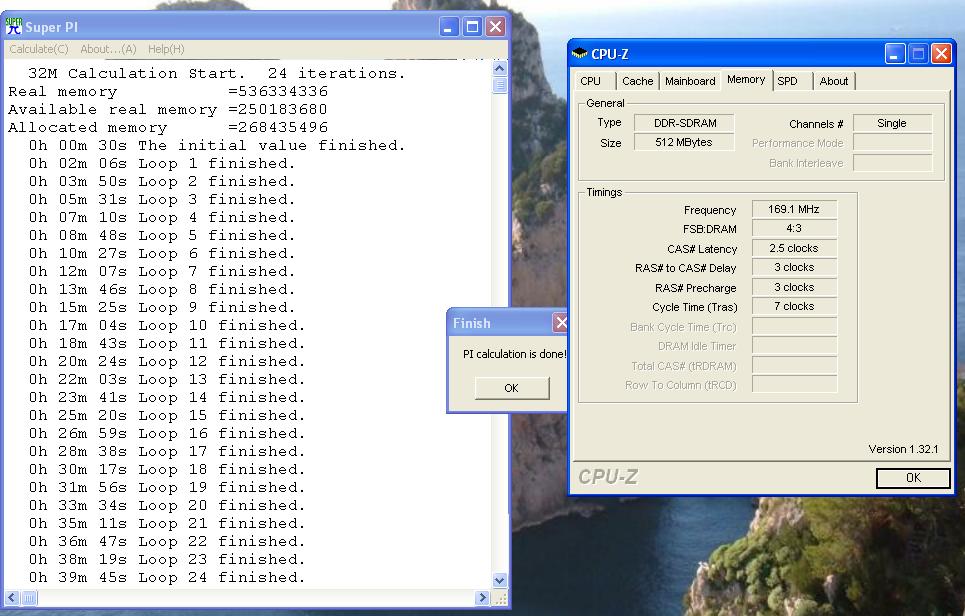The height and width of the screenshot is (616, 965).
Task: Click the OK button in CPU-Z
Action: [913, 478]
